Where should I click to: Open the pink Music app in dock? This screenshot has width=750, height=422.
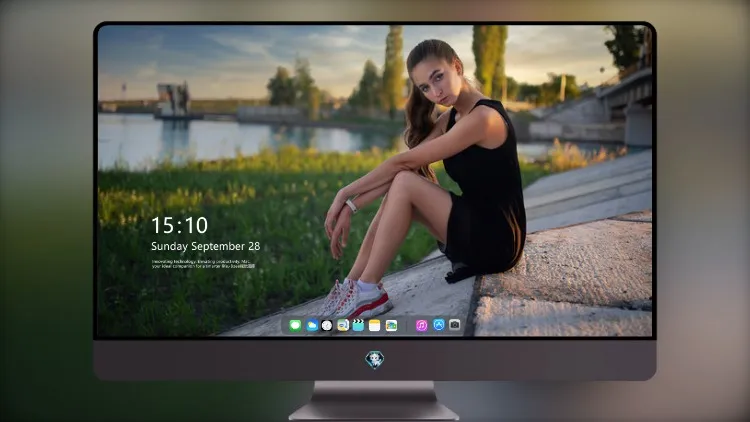(x=421, y=325)
